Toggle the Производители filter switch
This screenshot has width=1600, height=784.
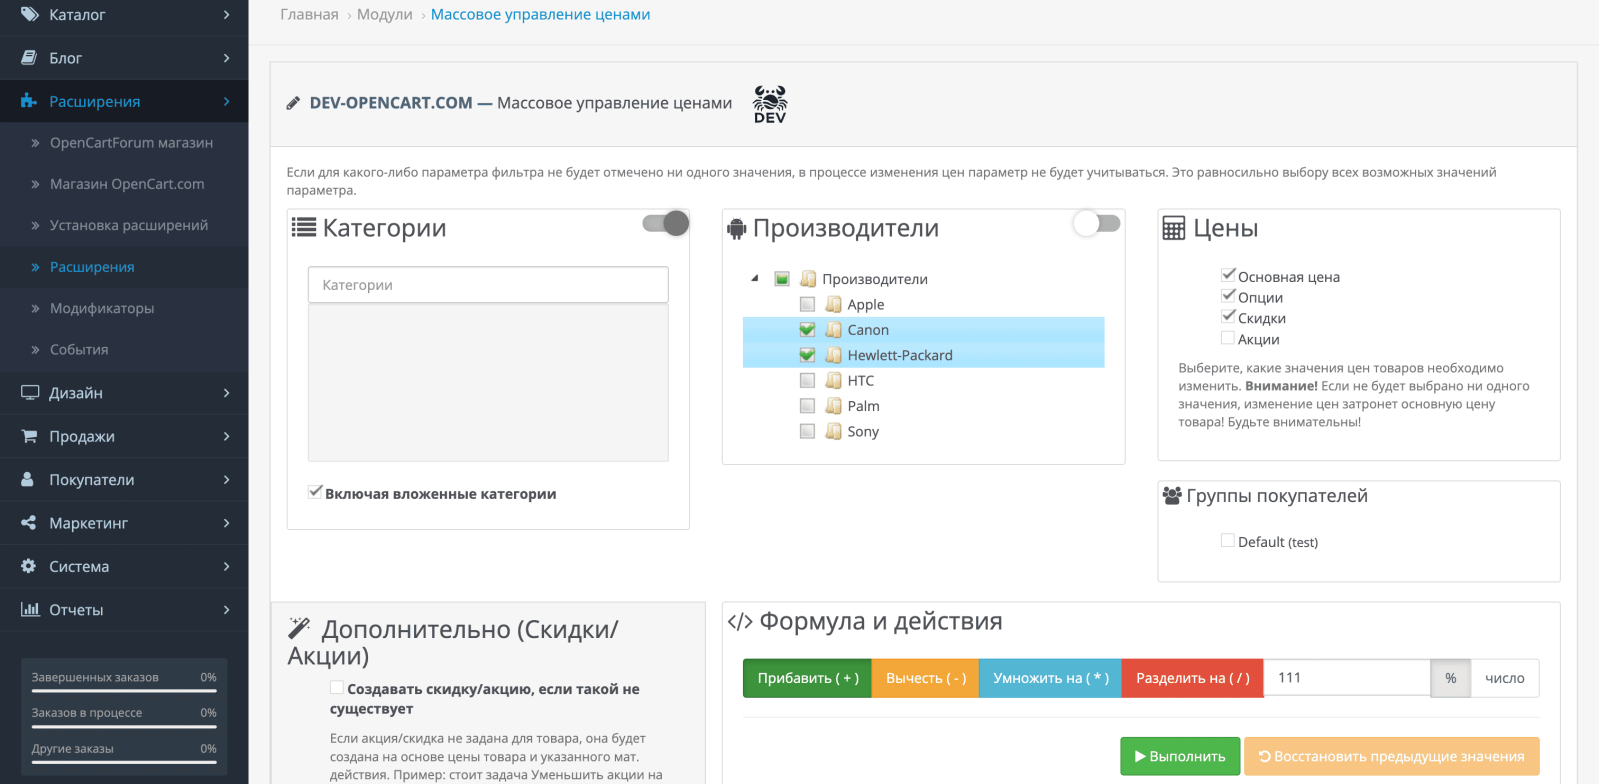pyautogui.click(x=1096, y=223)
